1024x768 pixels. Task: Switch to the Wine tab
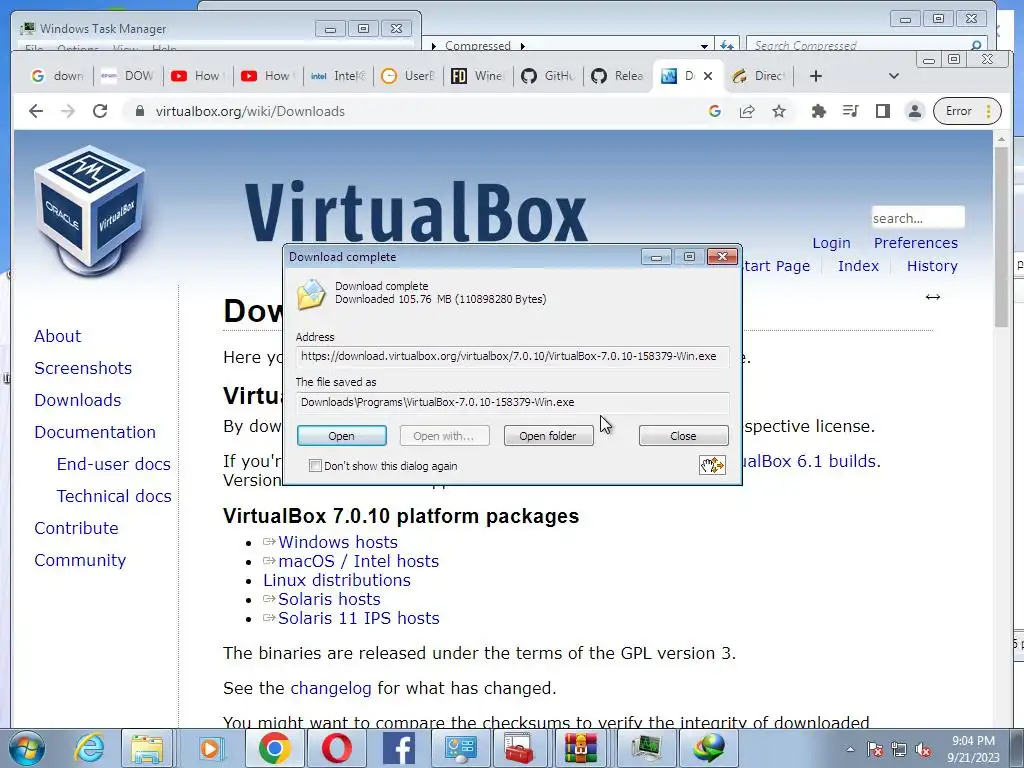477,76
